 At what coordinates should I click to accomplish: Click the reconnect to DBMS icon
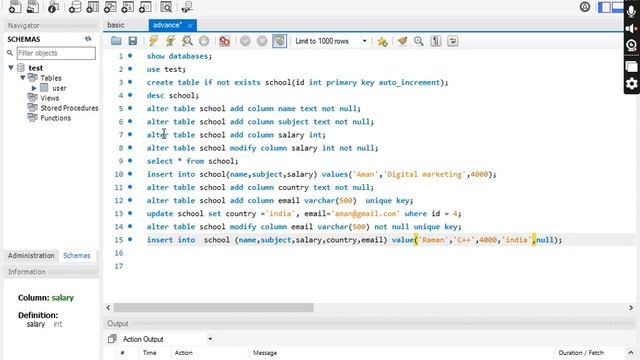[x=187, y=7]
